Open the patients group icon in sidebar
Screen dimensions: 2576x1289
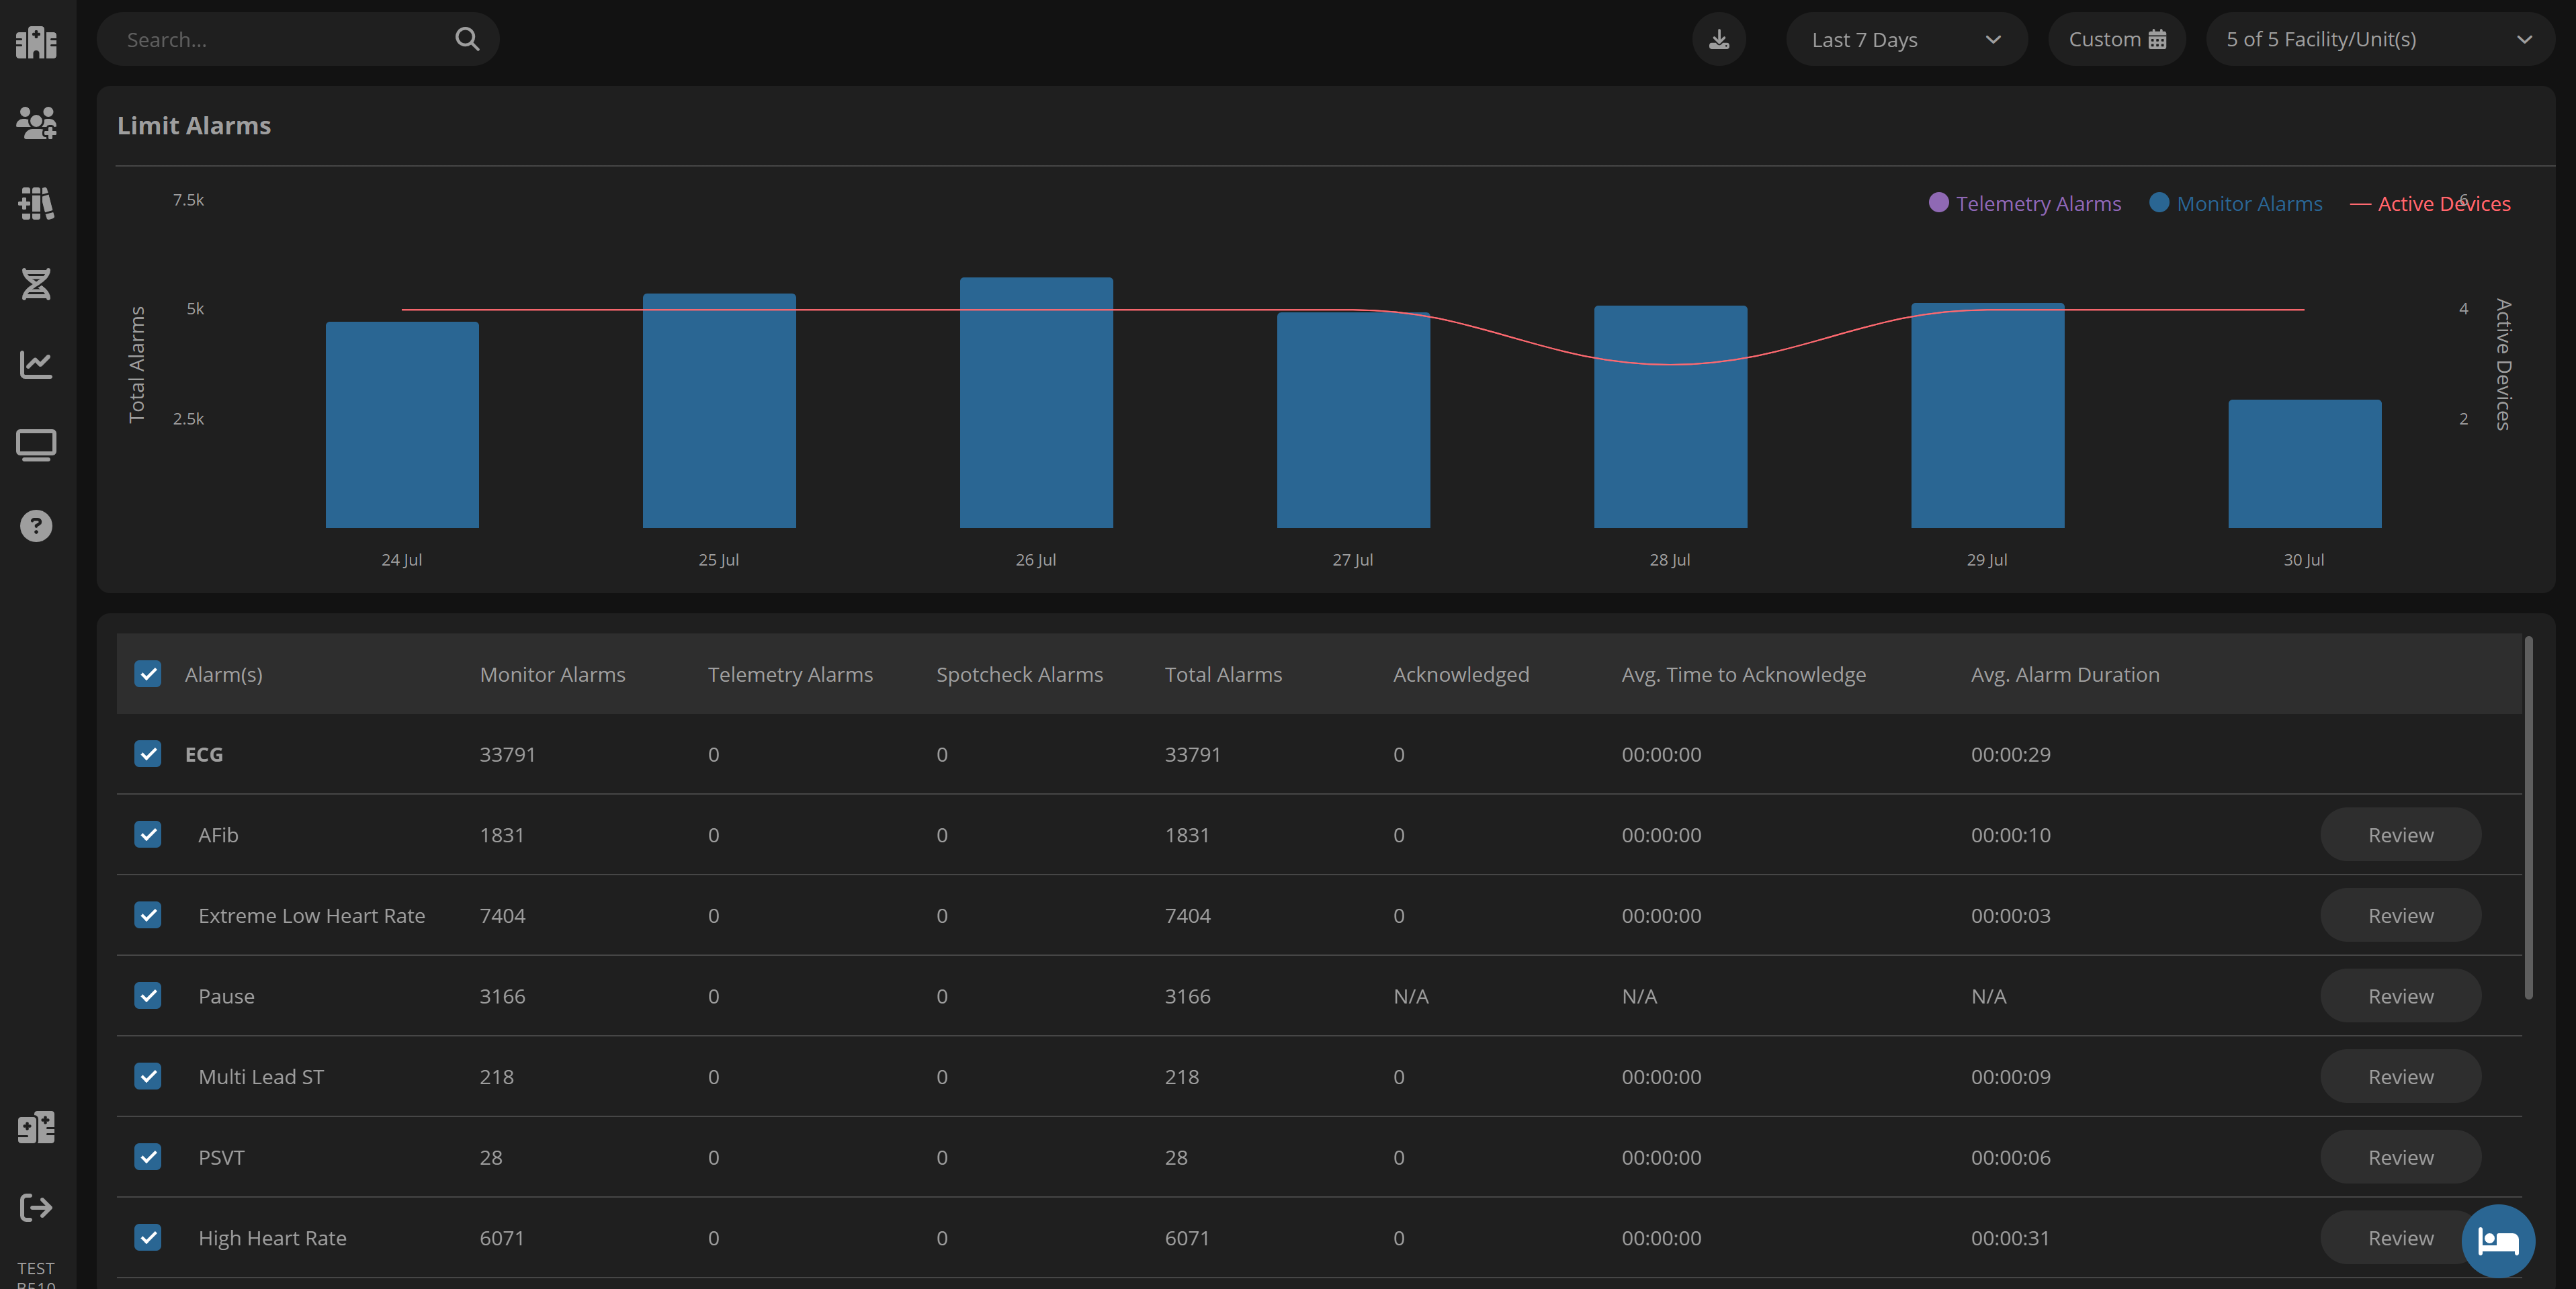pos(36,123)
